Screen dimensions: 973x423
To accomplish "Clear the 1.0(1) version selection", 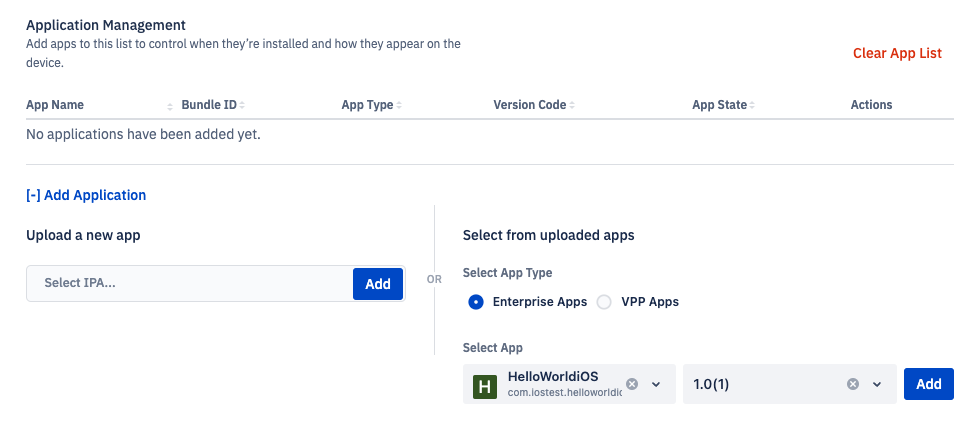I will (x=853, y=384).
